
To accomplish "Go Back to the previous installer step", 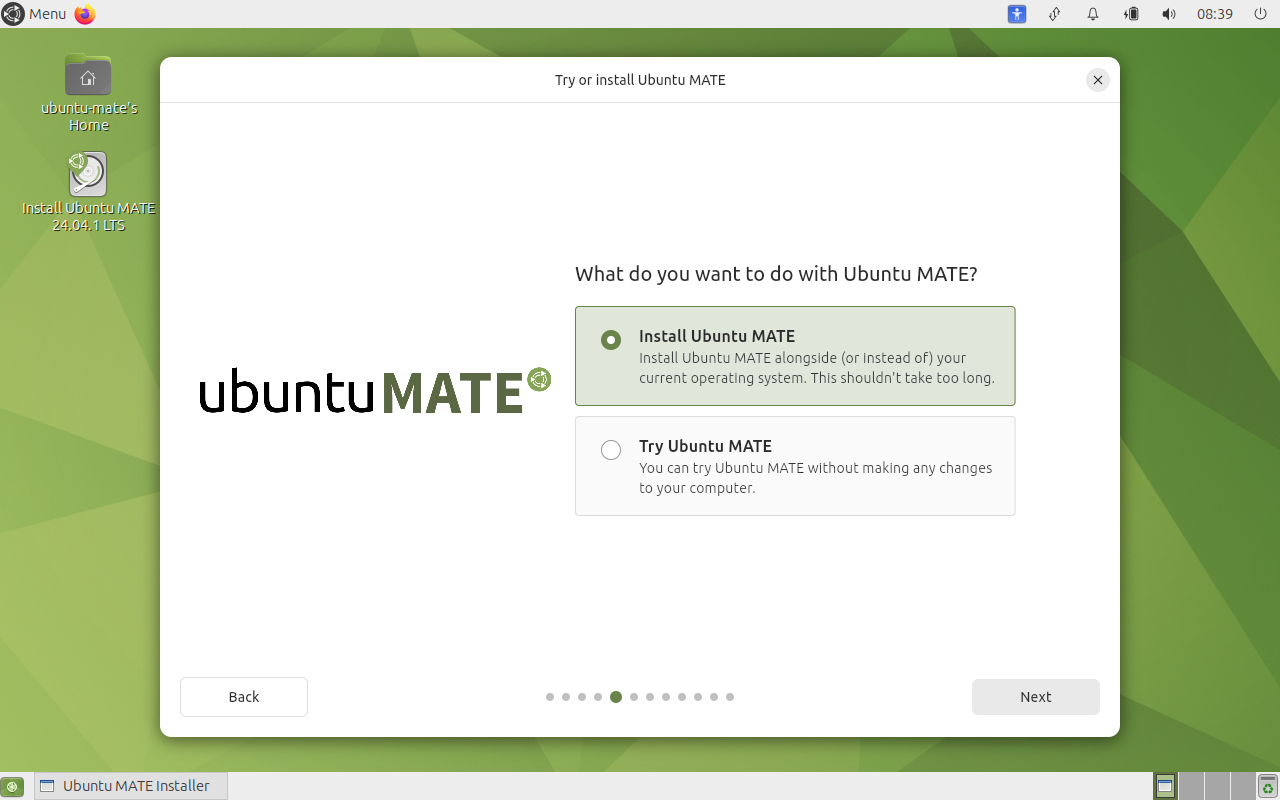I will click(x=244, y=697).
